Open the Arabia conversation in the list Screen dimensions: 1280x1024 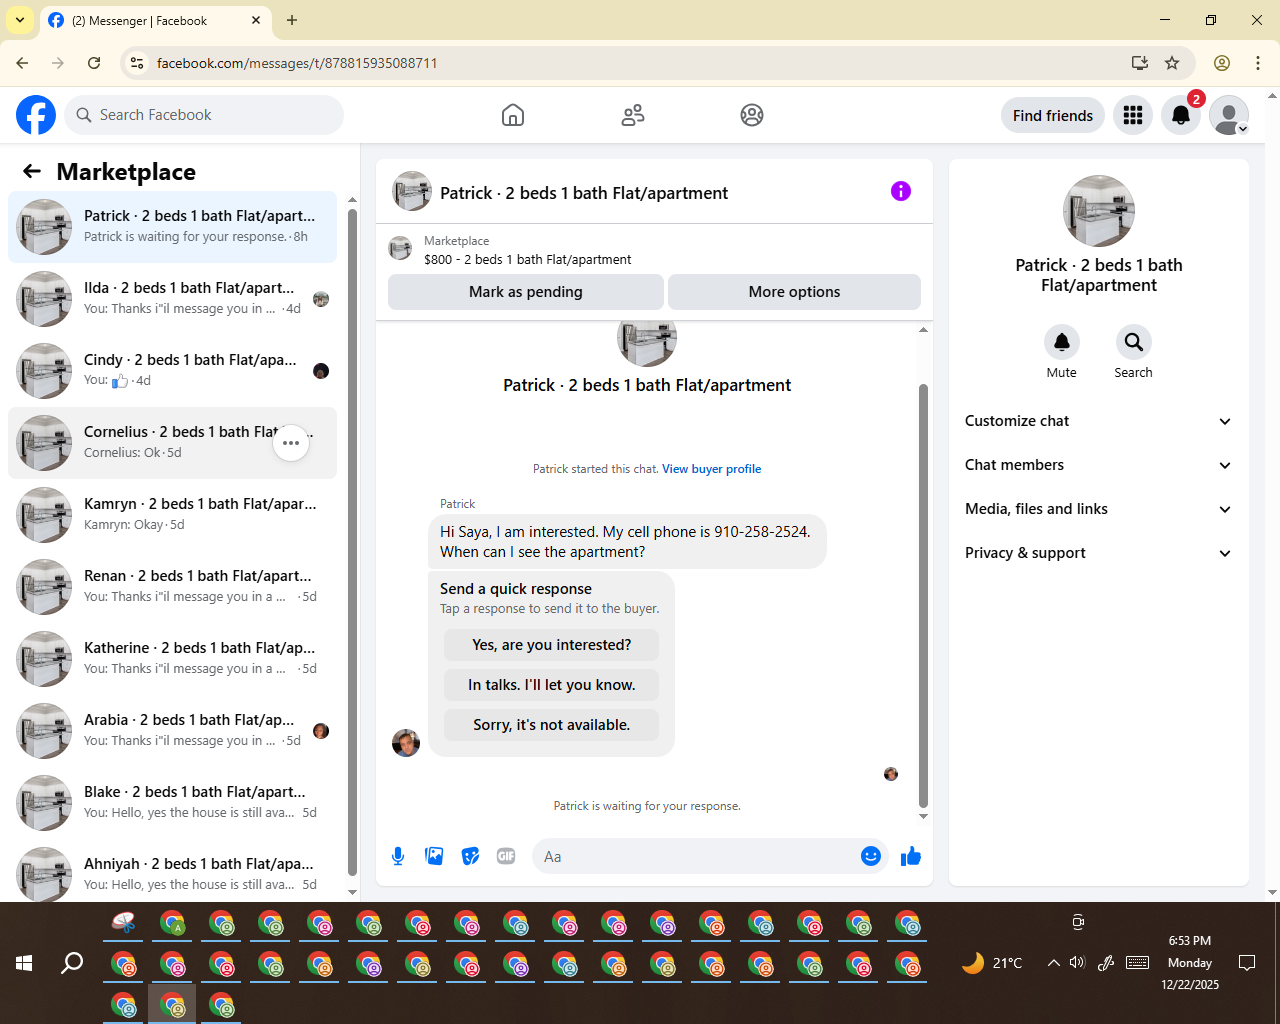click(172, 731)
